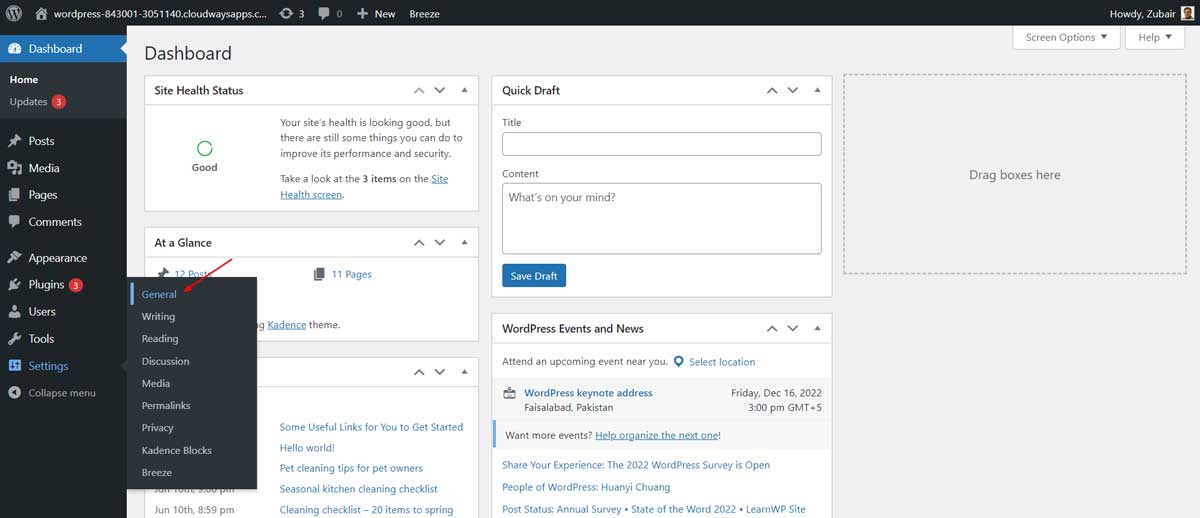Open the 11 Pages link

click(x=351, y=274)
